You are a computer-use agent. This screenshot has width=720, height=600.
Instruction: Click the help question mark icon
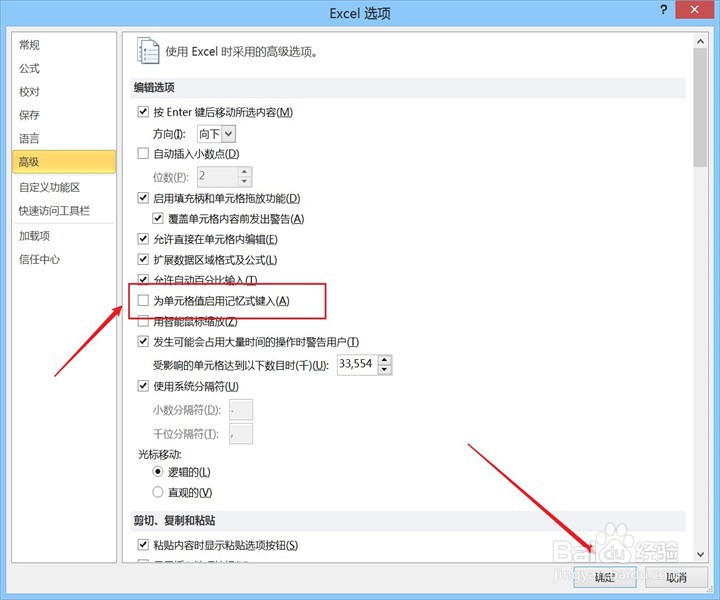[x=664, y=10]
